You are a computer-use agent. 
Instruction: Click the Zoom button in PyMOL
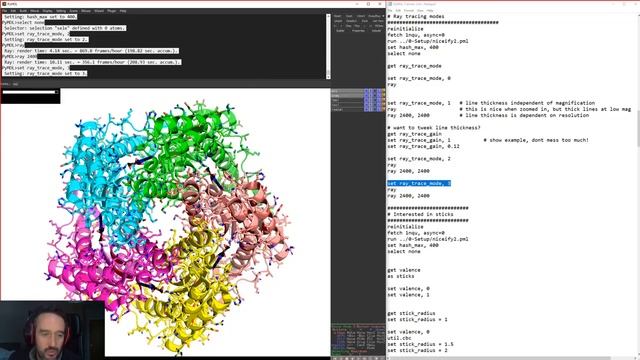349,16
